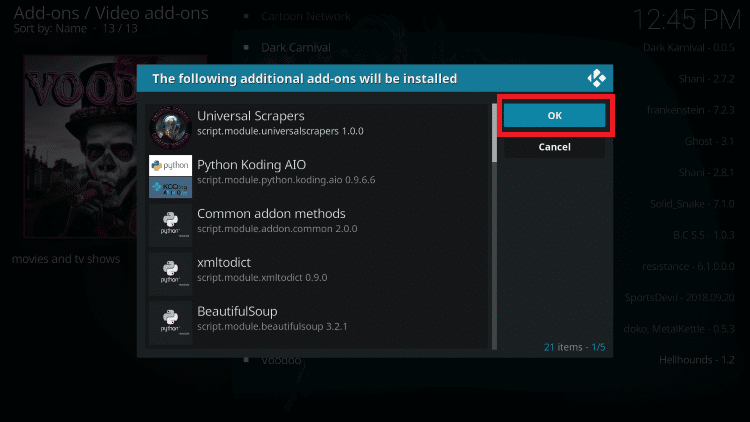Viewport: 750px width, 422px height.
Task: Click SportsDevil - 2018.09.20 in background list
Action: tap(680, 297)
